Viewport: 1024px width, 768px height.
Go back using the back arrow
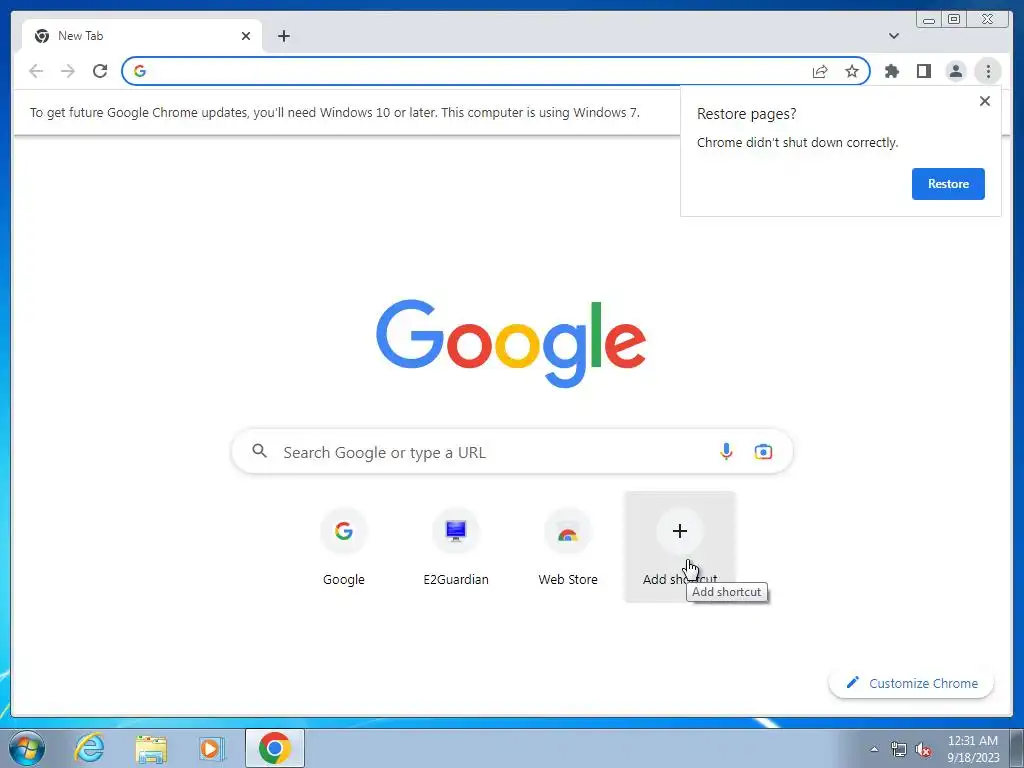point(36,71)
